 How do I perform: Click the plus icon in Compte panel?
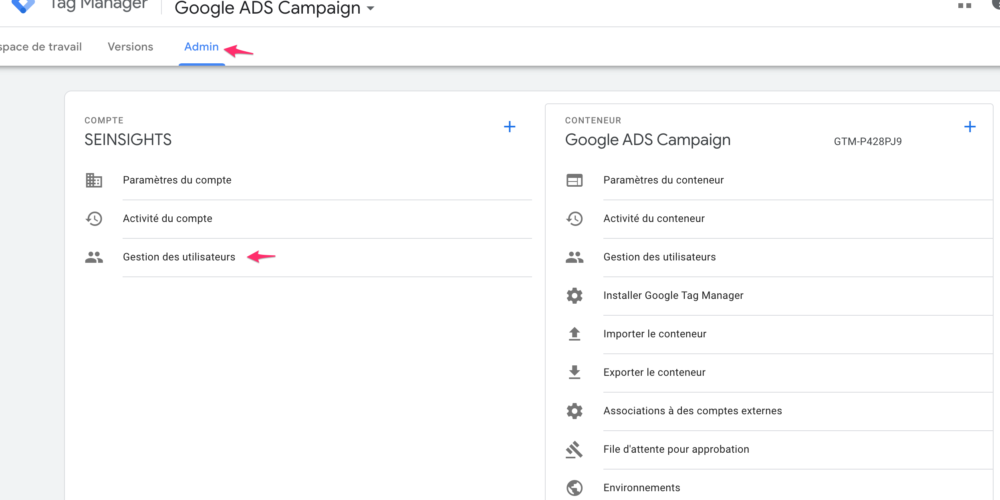pyautogui.click(x=509, y=127)
